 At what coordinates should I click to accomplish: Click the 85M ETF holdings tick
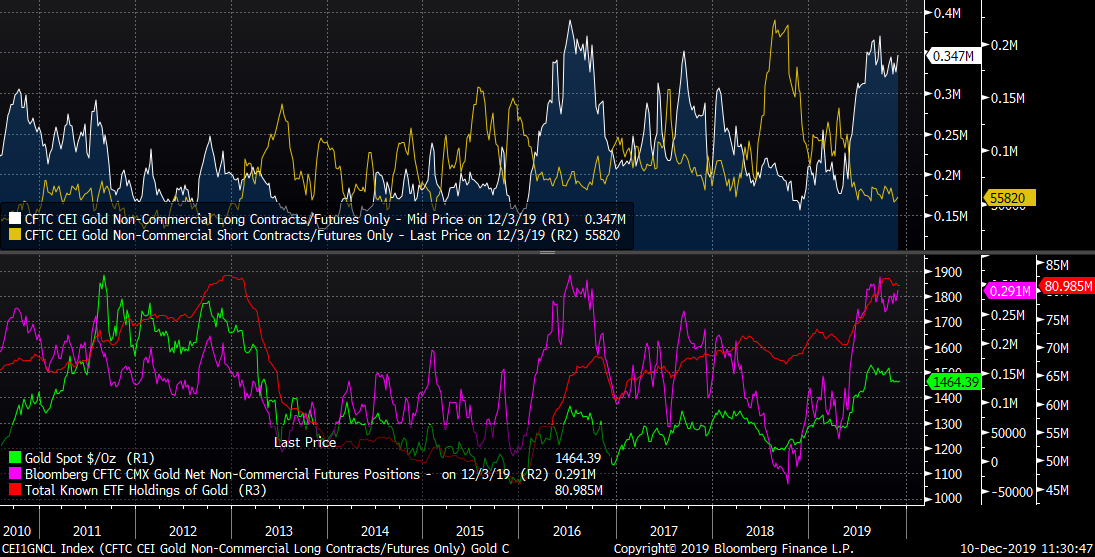pos(1057,265)
